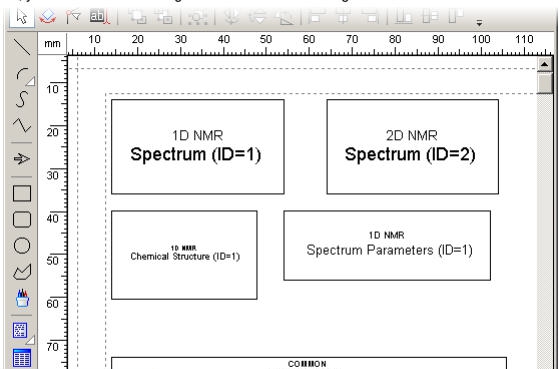This screenshot has width=559, height=369.
Task: Select the Ellipse circle tool
Action: [x=22, y=246]
